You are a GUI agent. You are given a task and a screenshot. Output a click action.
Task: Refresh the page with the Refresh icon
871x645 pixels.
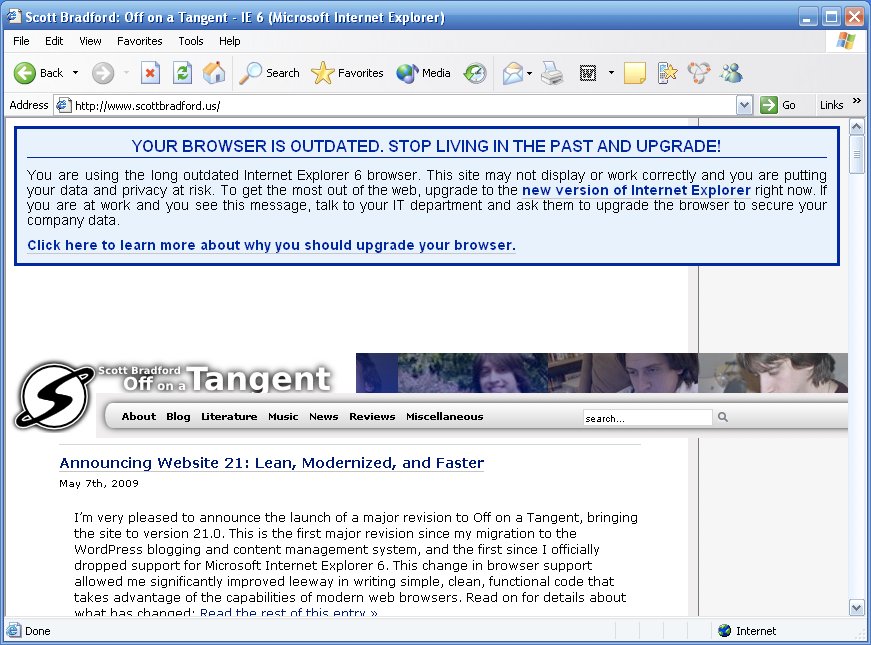tap(182, 73)
